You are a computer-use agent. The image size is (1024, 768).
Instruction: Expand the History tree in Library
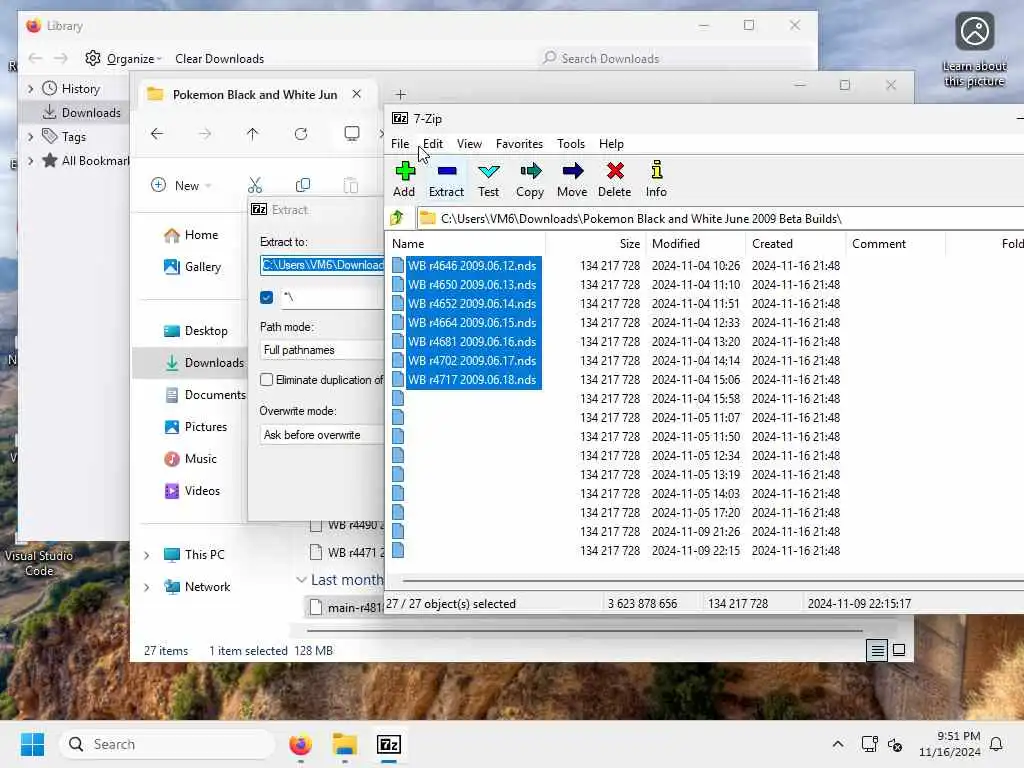pyautogui.click(x=30, y=88)
